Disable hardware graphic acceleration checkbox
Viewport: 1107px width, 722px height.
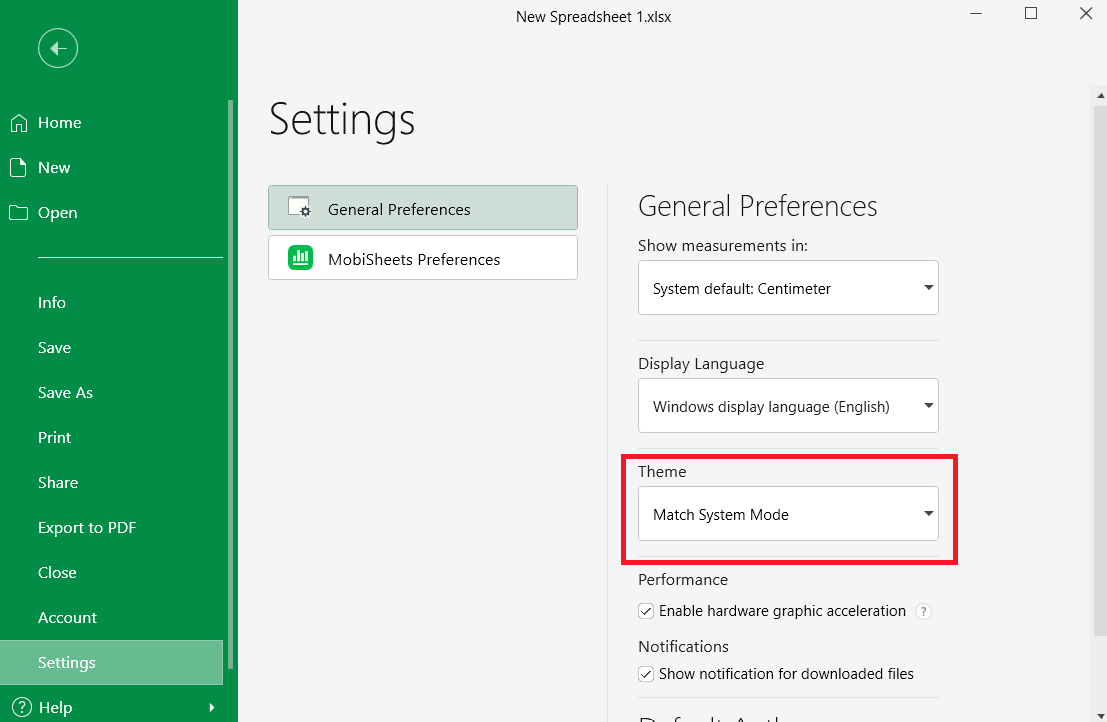coord(646,611)
